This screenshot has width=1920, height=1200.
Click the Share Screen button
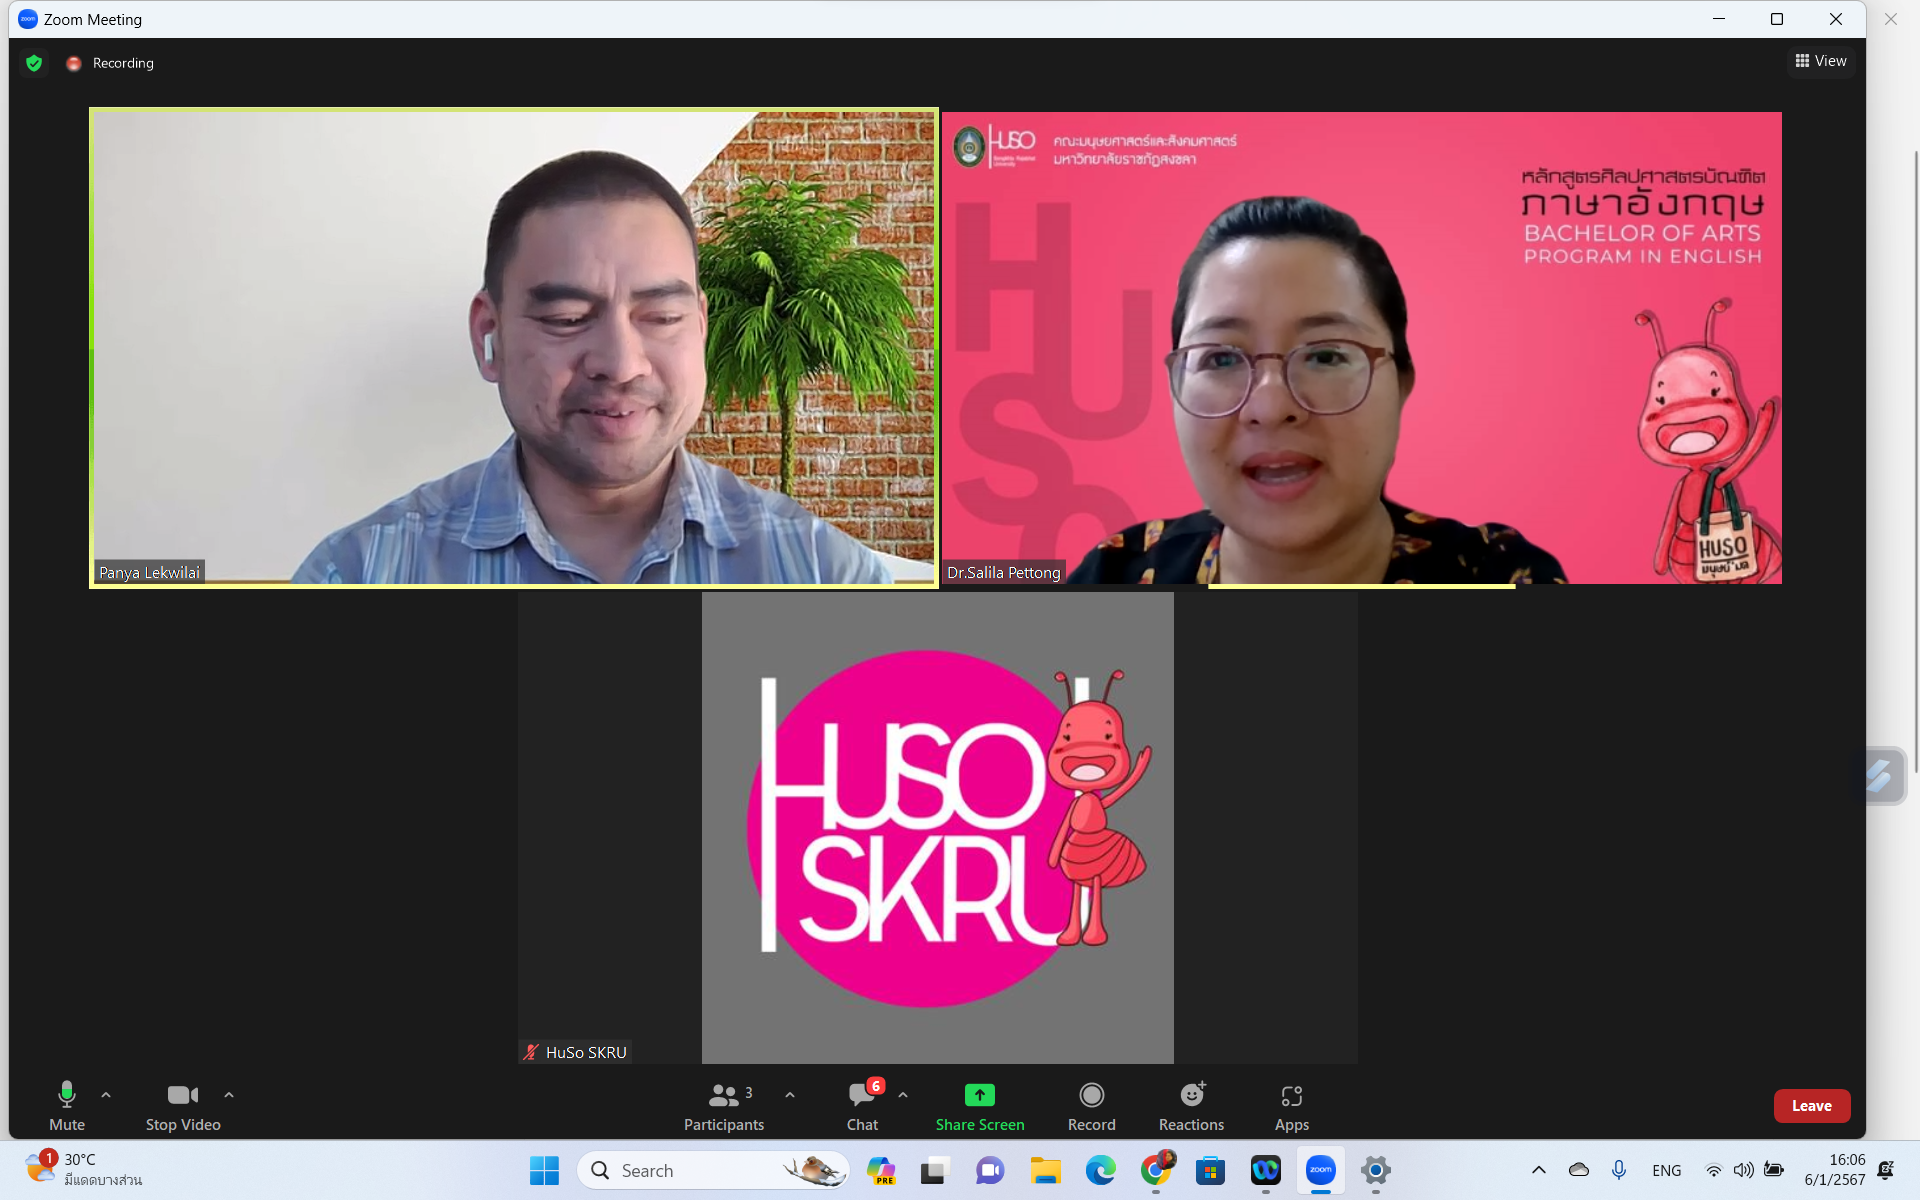pyautogui.click(x=980, y=1106)
